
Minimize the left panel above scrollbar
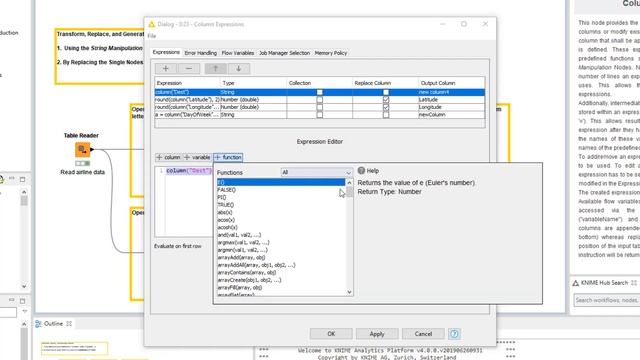pyautogui.click(x=11, y=178)
